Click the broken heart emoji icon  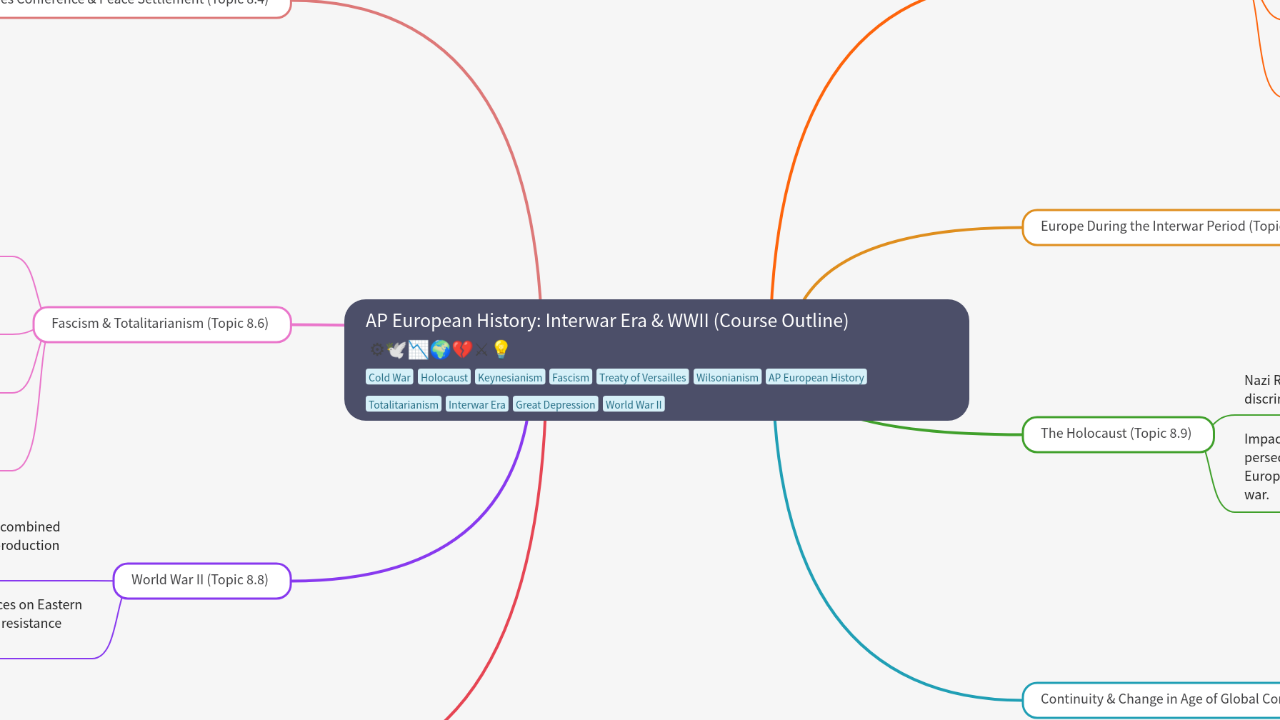(x=461, y=350)
